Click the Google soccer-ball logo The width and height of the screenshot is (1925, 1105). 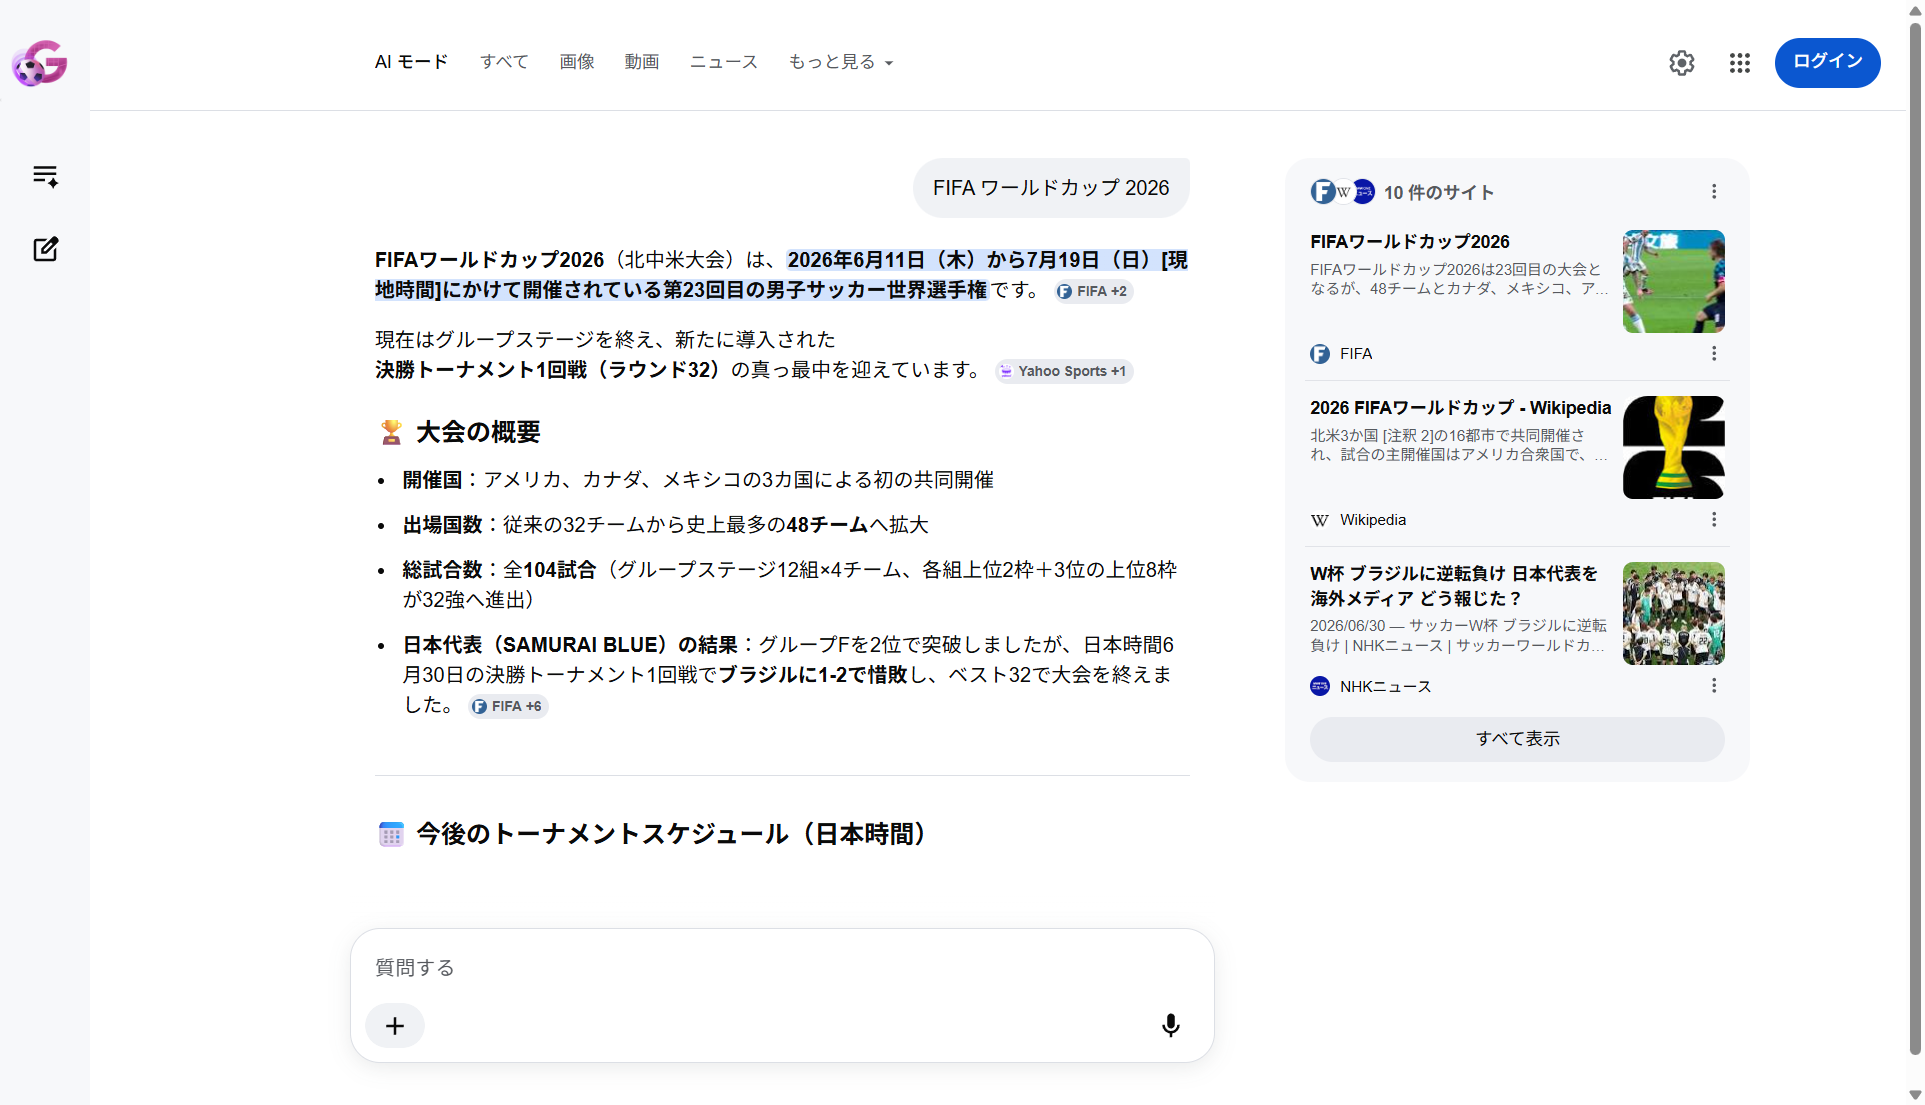coord(39,63)
